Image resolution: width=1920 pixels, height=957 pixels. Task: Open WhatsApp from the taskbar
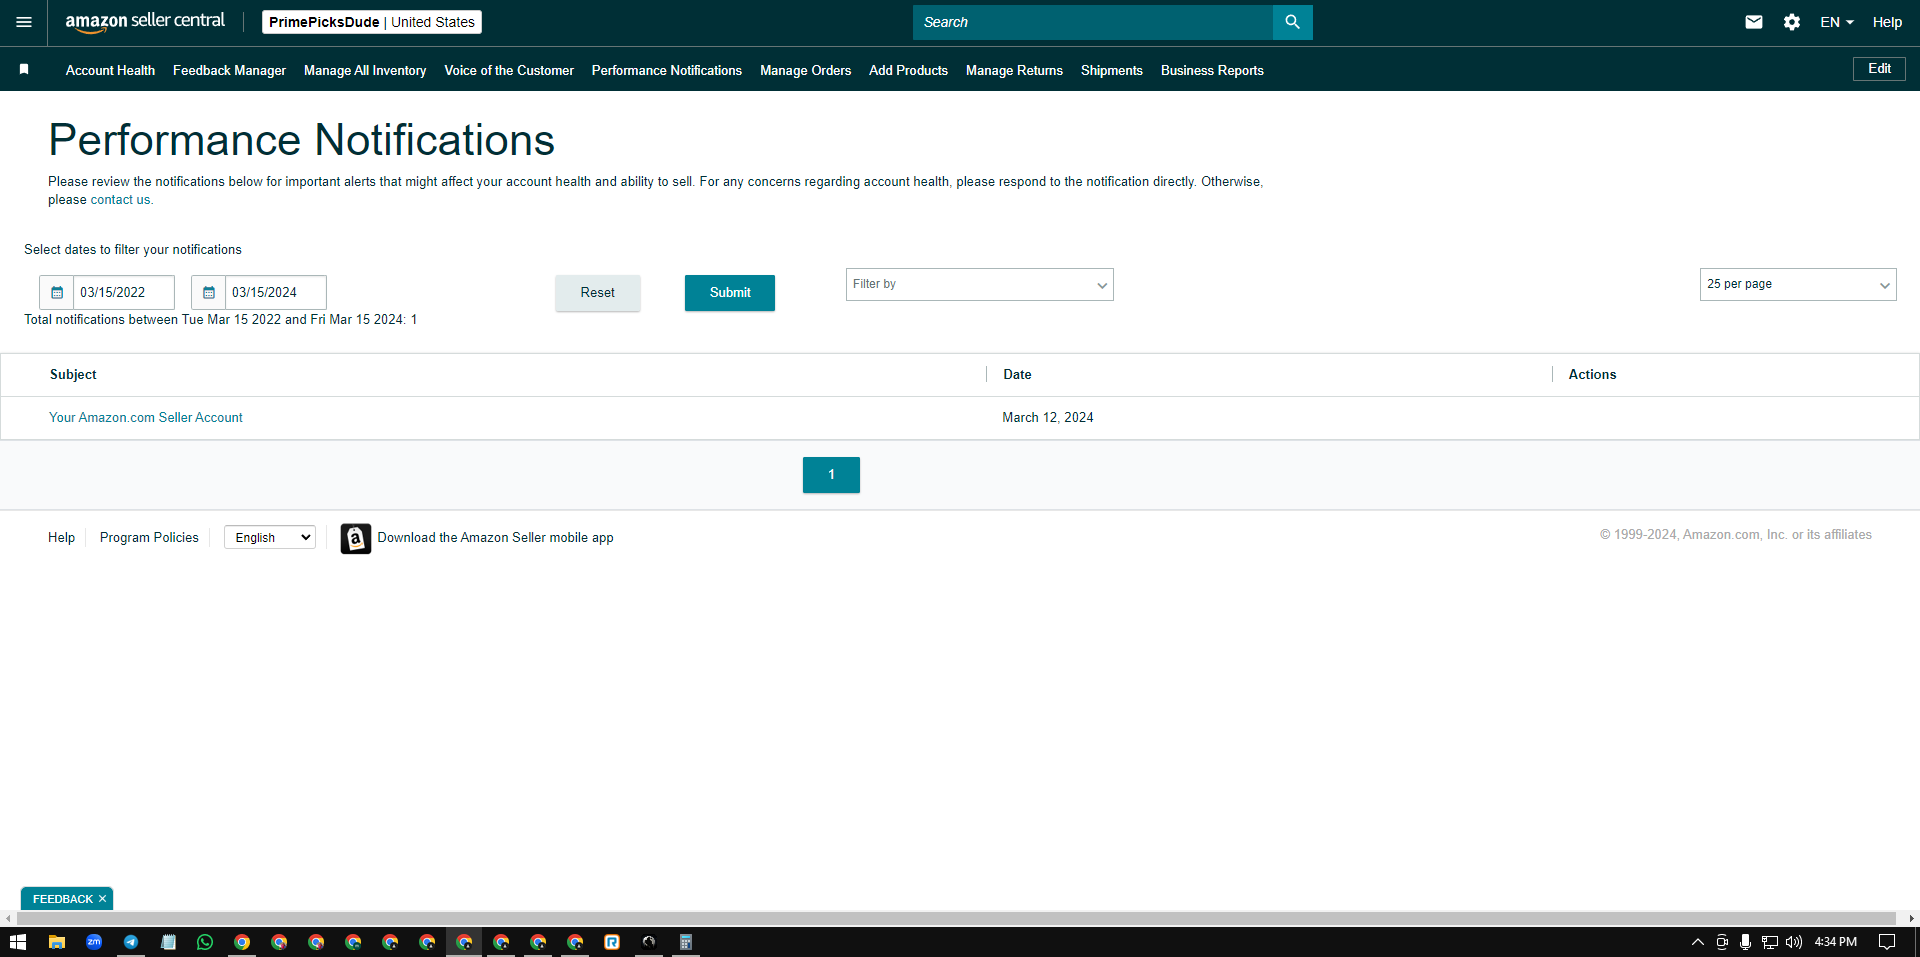(205, 942)
